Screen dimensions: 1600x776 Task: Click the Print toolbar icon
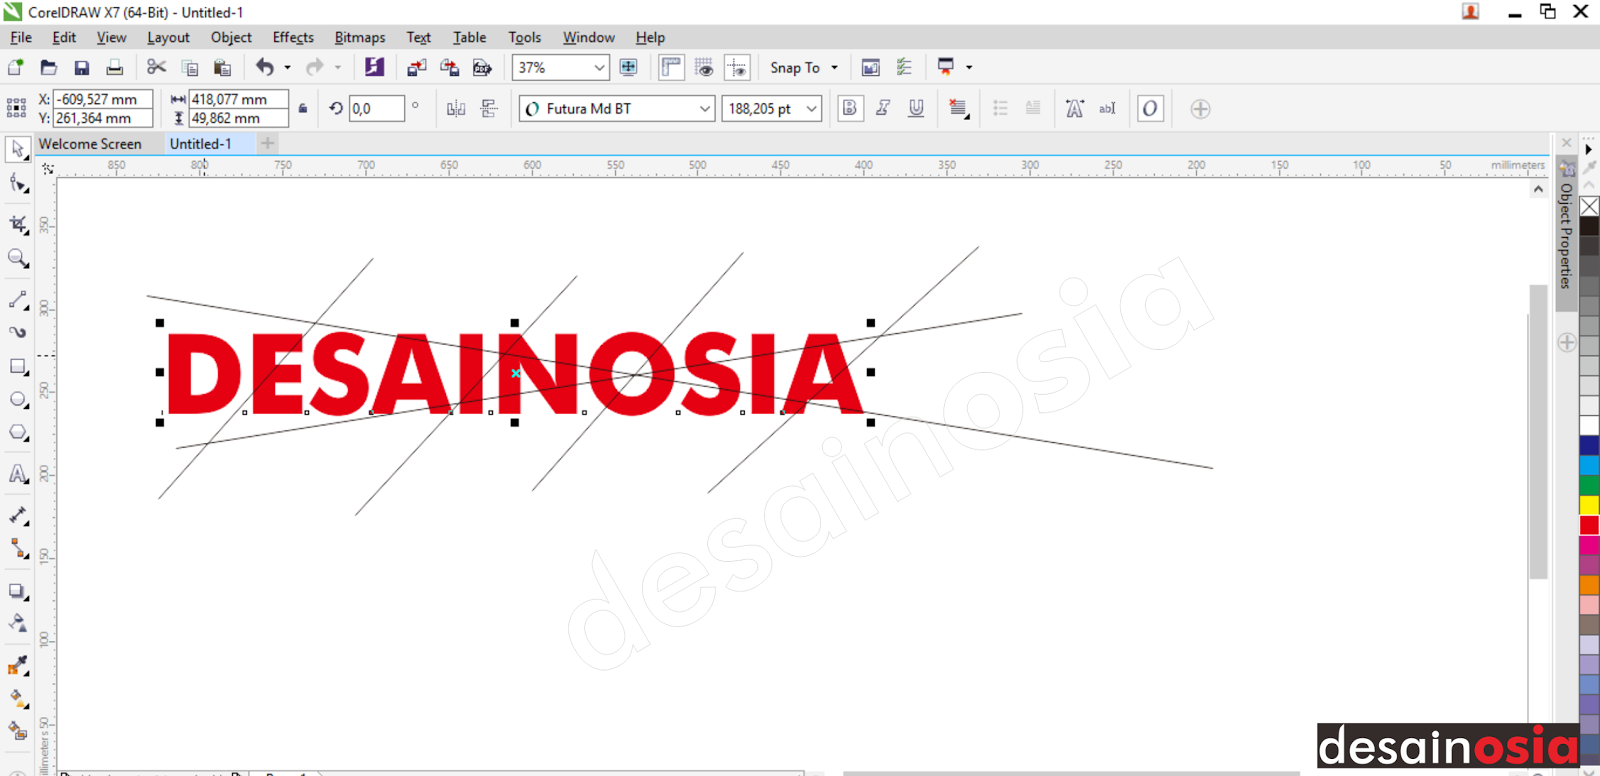[115, 67]
